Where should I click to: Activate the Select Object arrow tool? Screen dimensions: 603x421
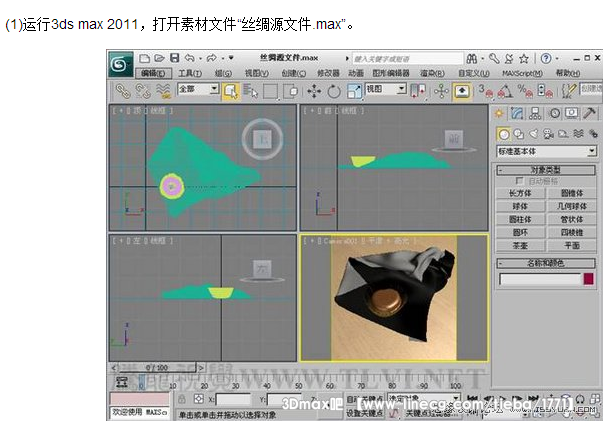(230, 90)
